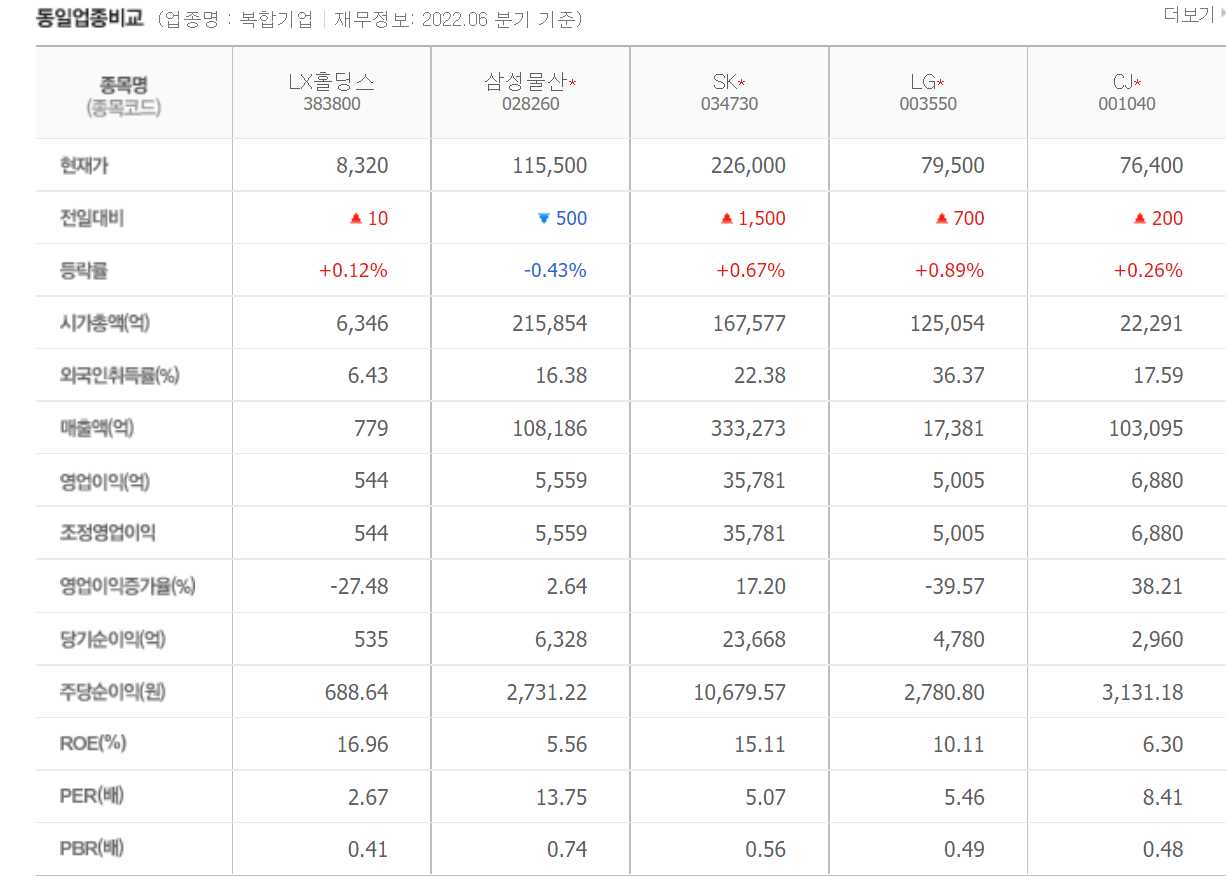Click red up arrow beside 10
Viewport: 1228px width, 881px height.
[355, 218]
